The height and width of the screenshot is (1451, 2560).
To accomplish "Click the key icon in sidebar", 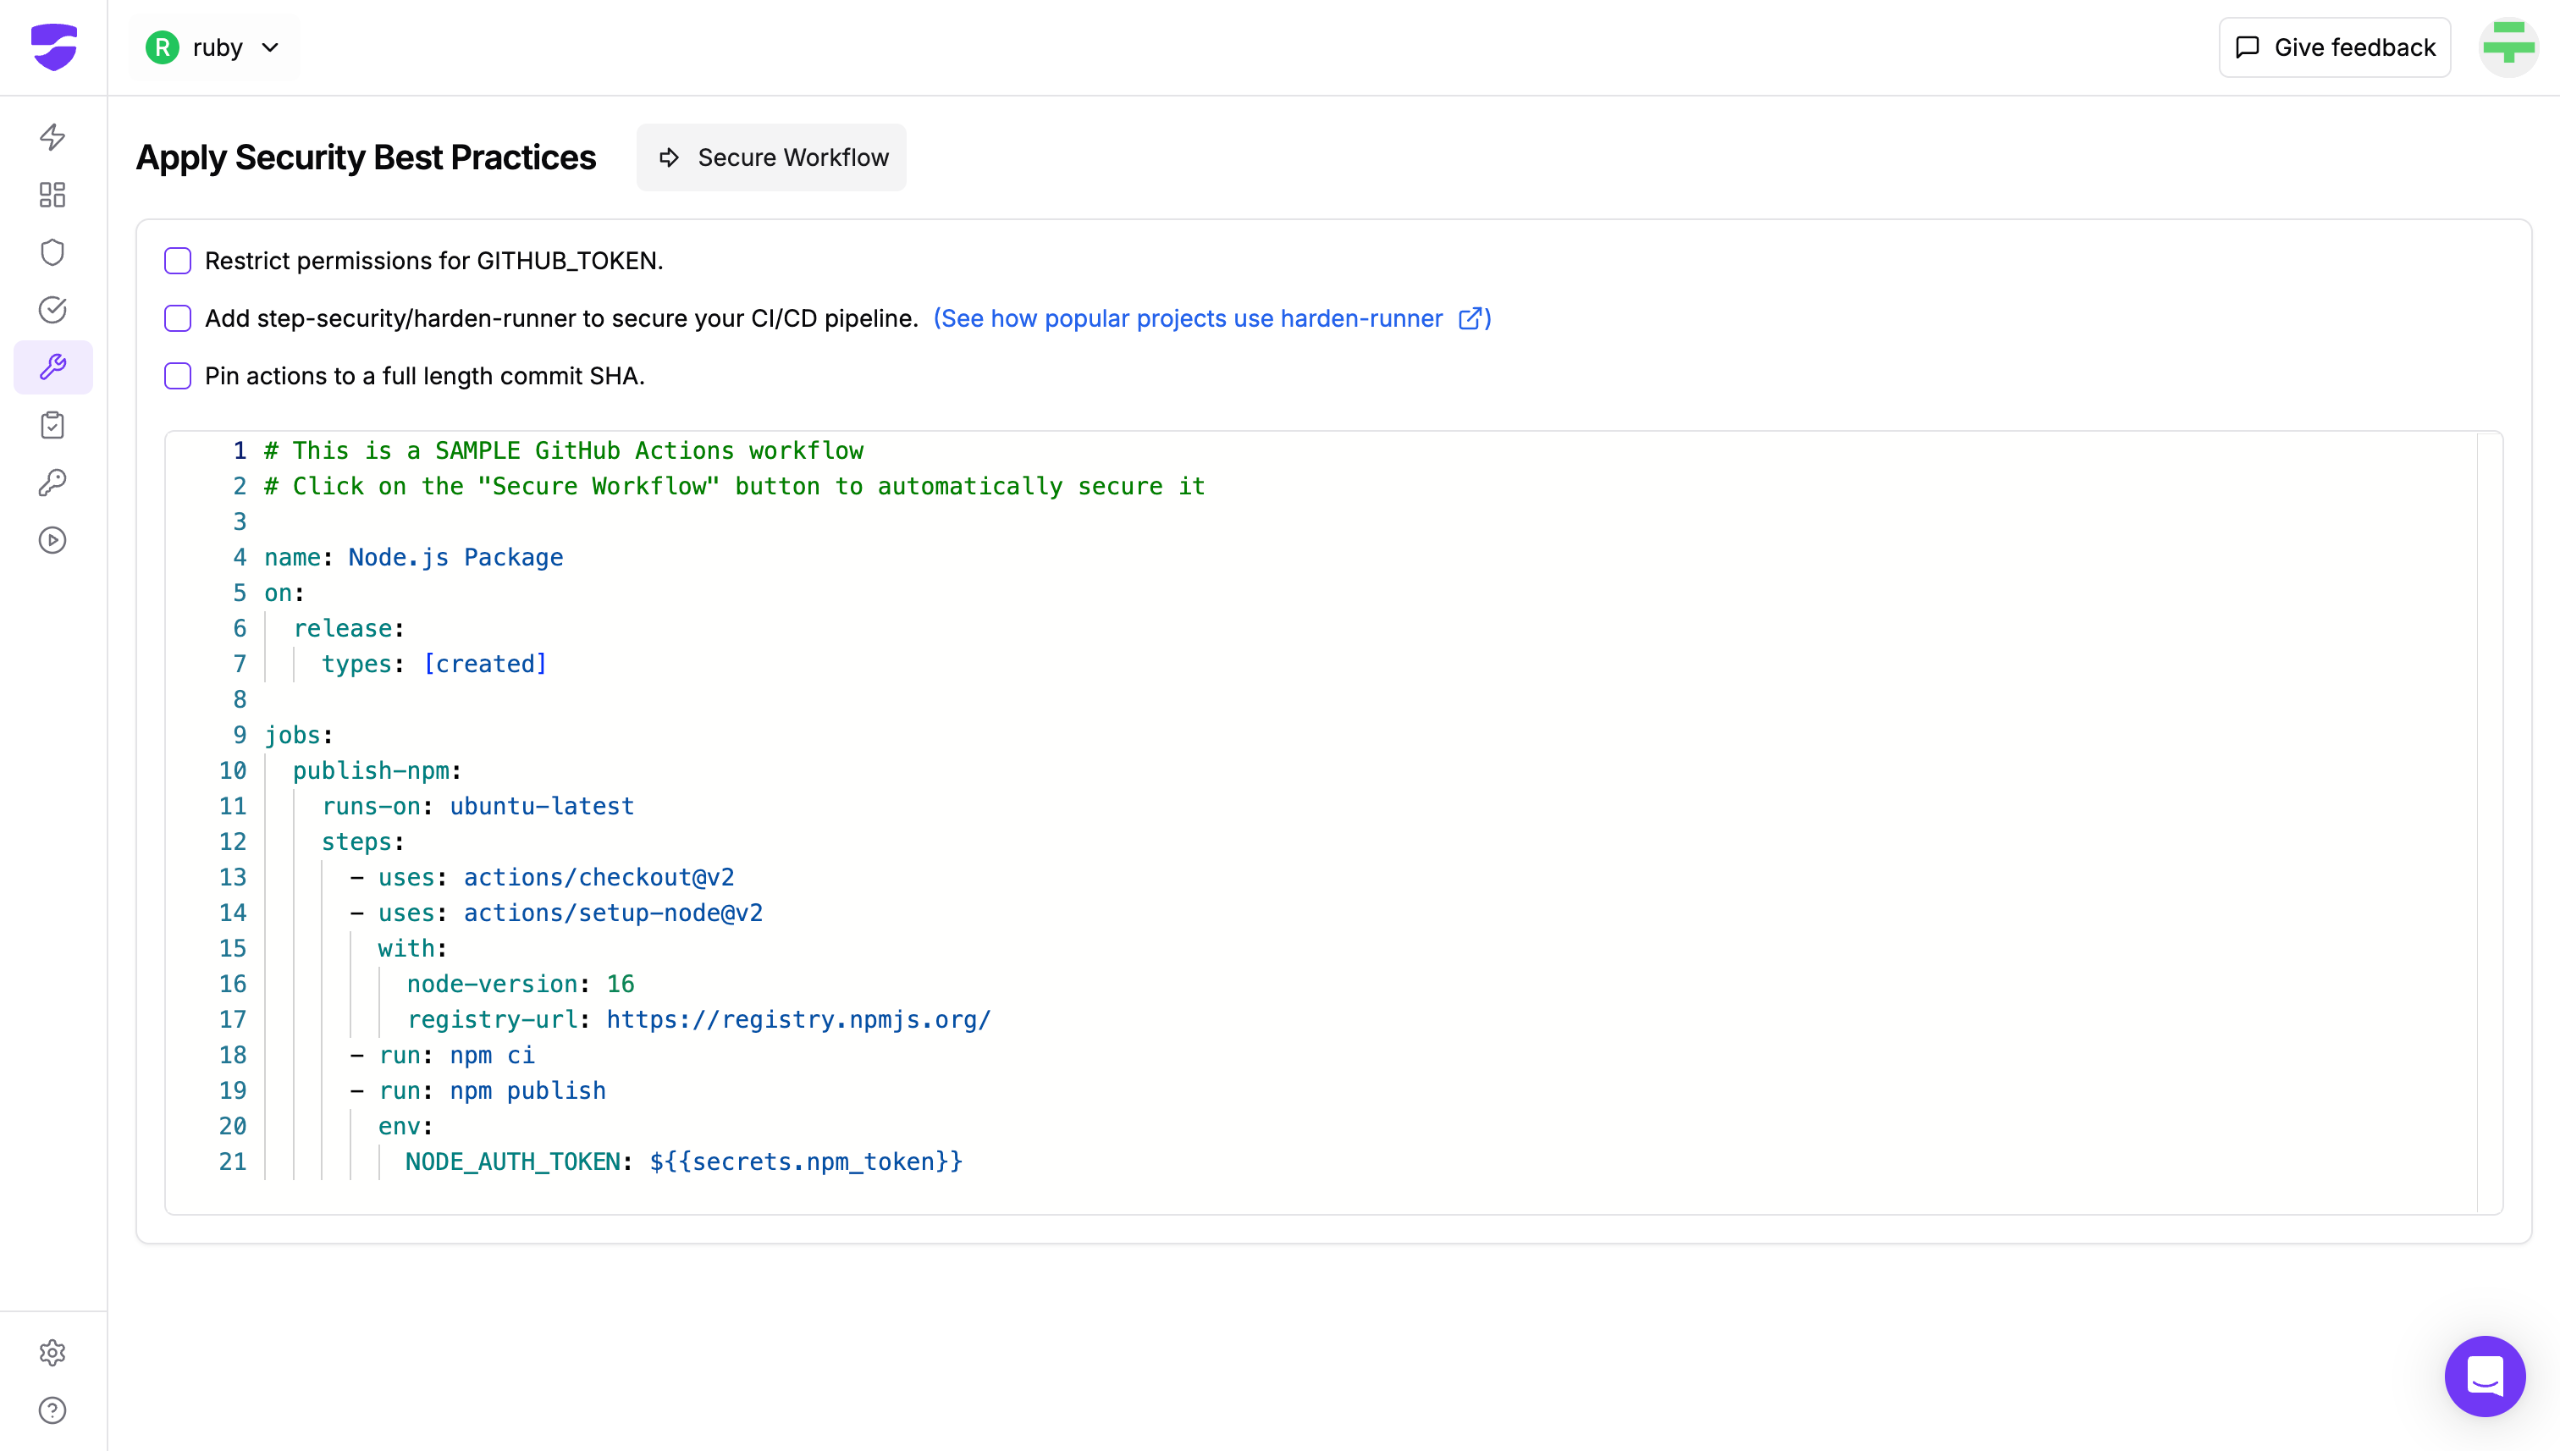I will 53,483.
